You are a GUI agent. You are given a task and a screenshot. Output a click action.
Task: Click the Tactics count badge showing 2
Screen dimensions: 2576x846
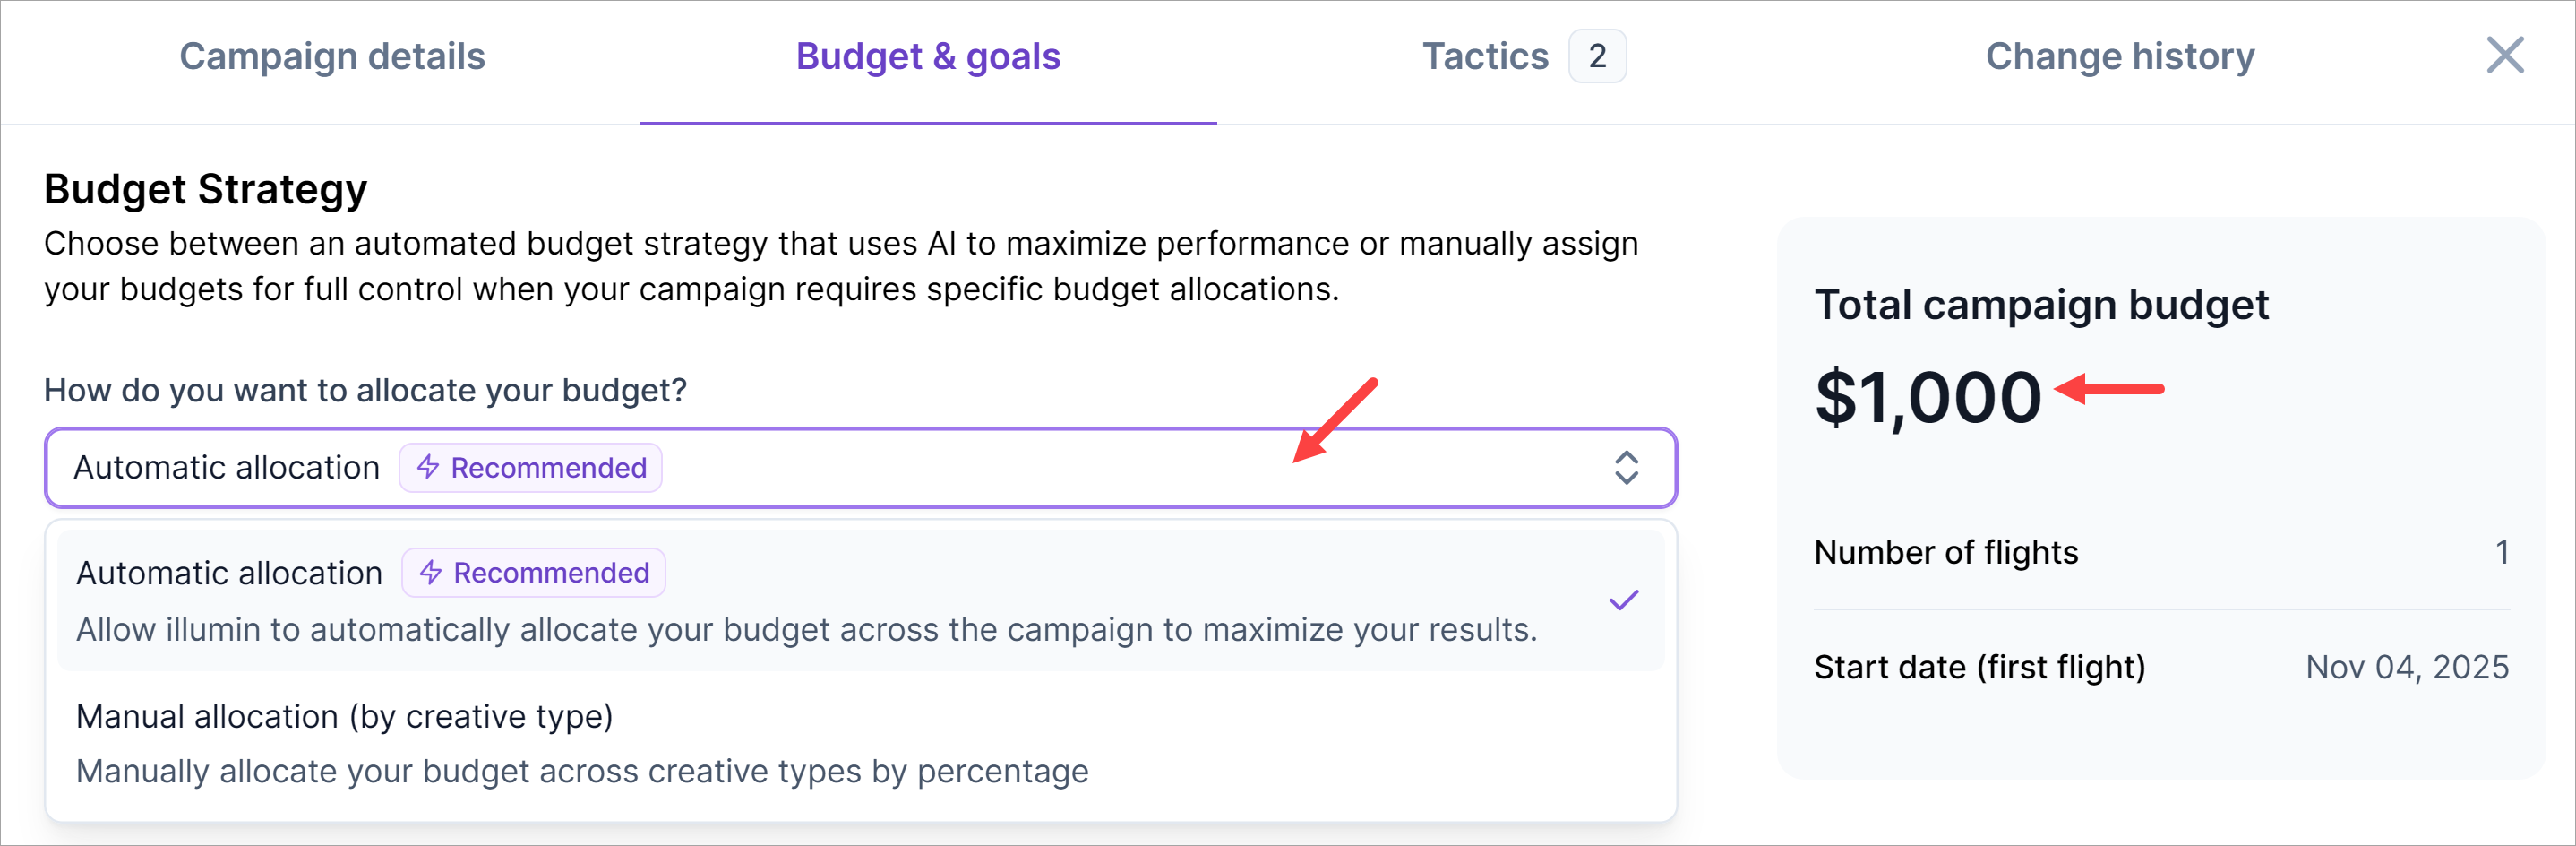(x=1597, y=57)
